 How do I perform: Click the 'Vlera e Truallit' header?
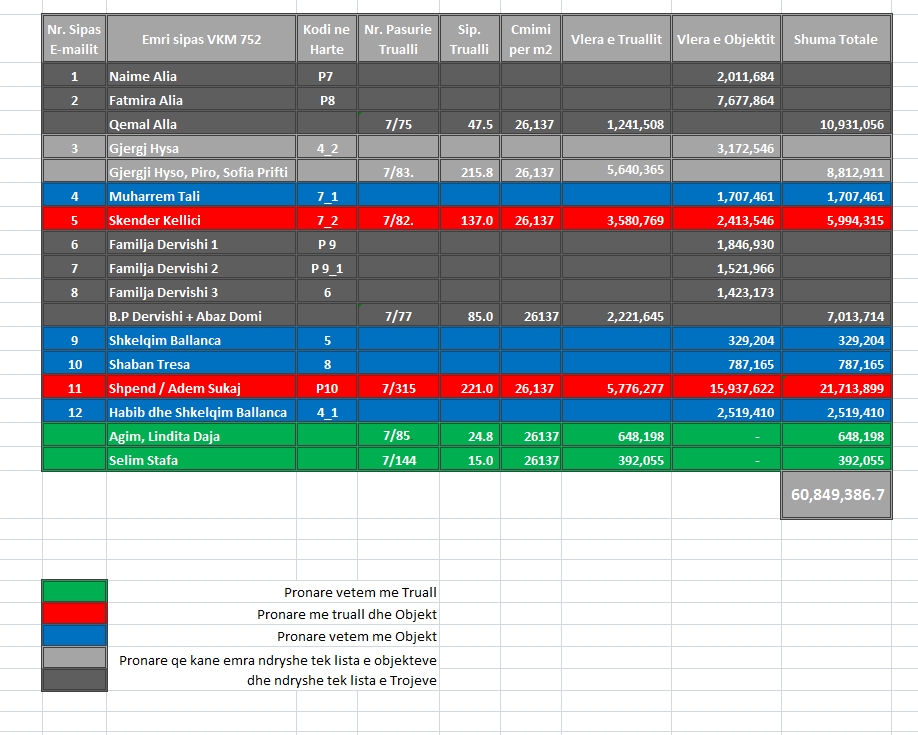point(616,40)
